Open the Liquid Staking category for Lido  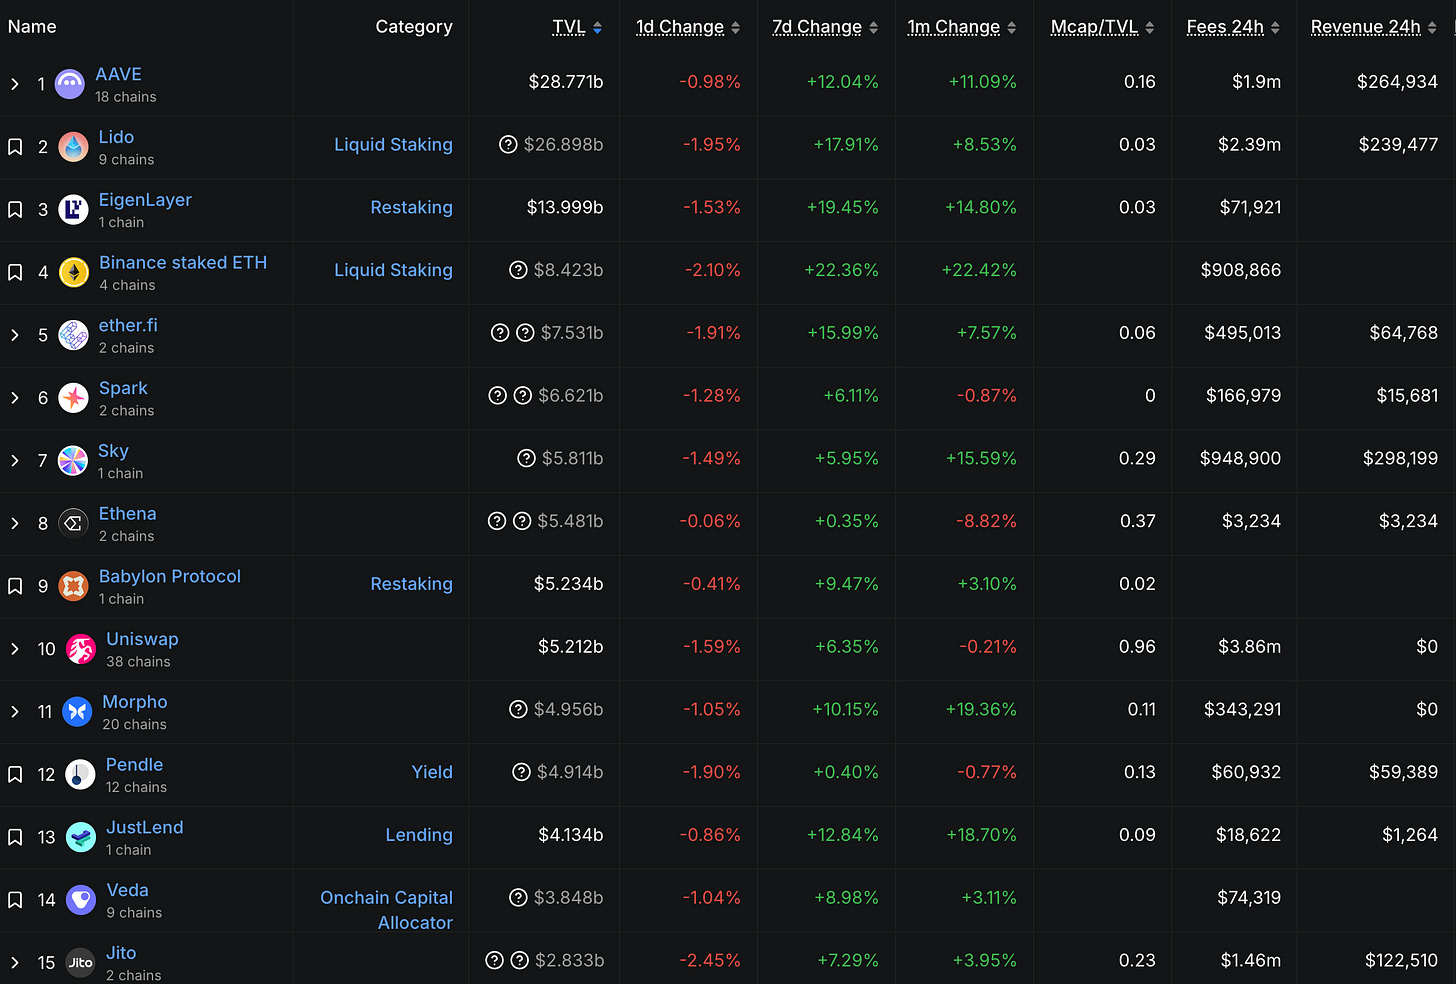coord(393,145)
